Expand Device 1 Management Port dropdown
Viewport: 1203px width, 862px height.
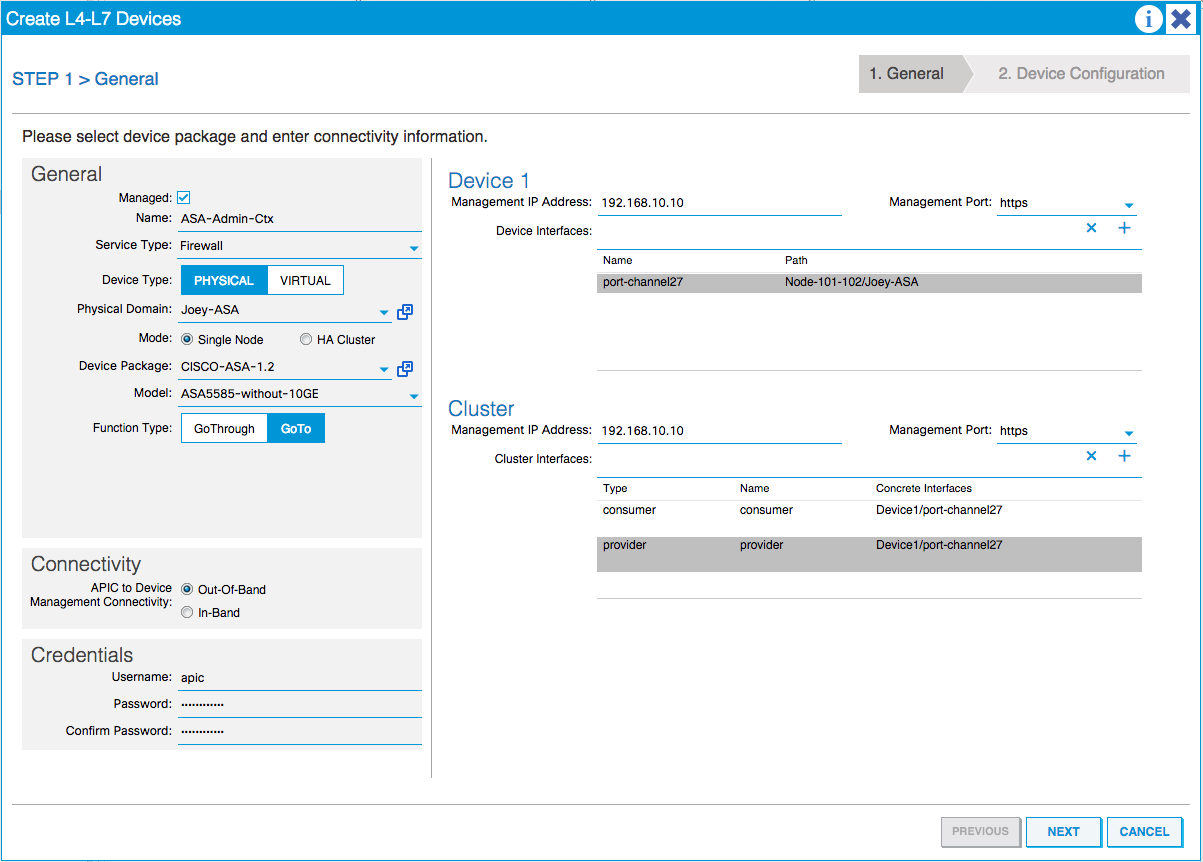pos(1128,206)
